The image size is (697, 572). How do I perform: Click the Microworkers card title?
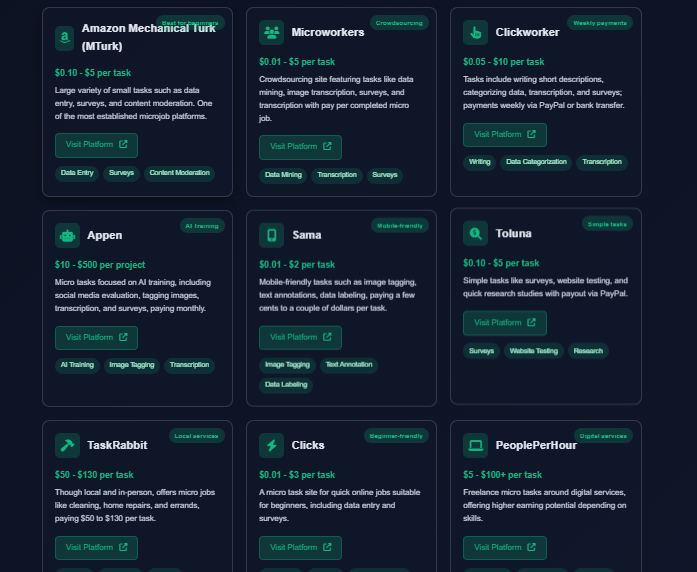(x=328, y=32)
